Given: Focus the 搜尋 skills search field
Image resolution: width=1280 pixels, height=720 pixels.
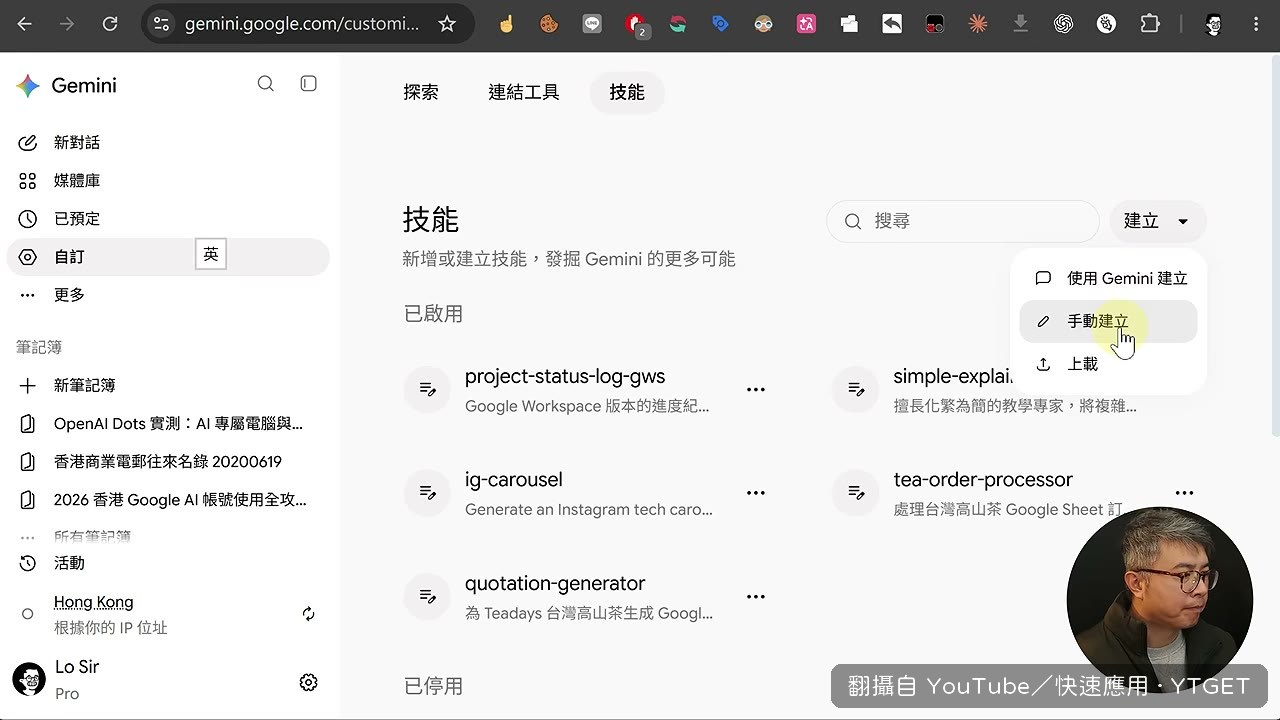Looking at the screenshot, I should pyautogui.click(x=963, y=221).
